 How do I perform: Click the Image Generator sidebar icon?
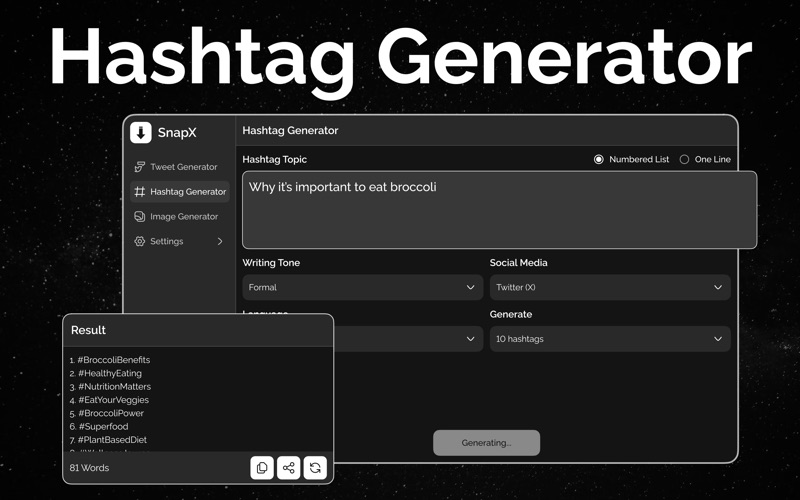click(x=139, y=216)
